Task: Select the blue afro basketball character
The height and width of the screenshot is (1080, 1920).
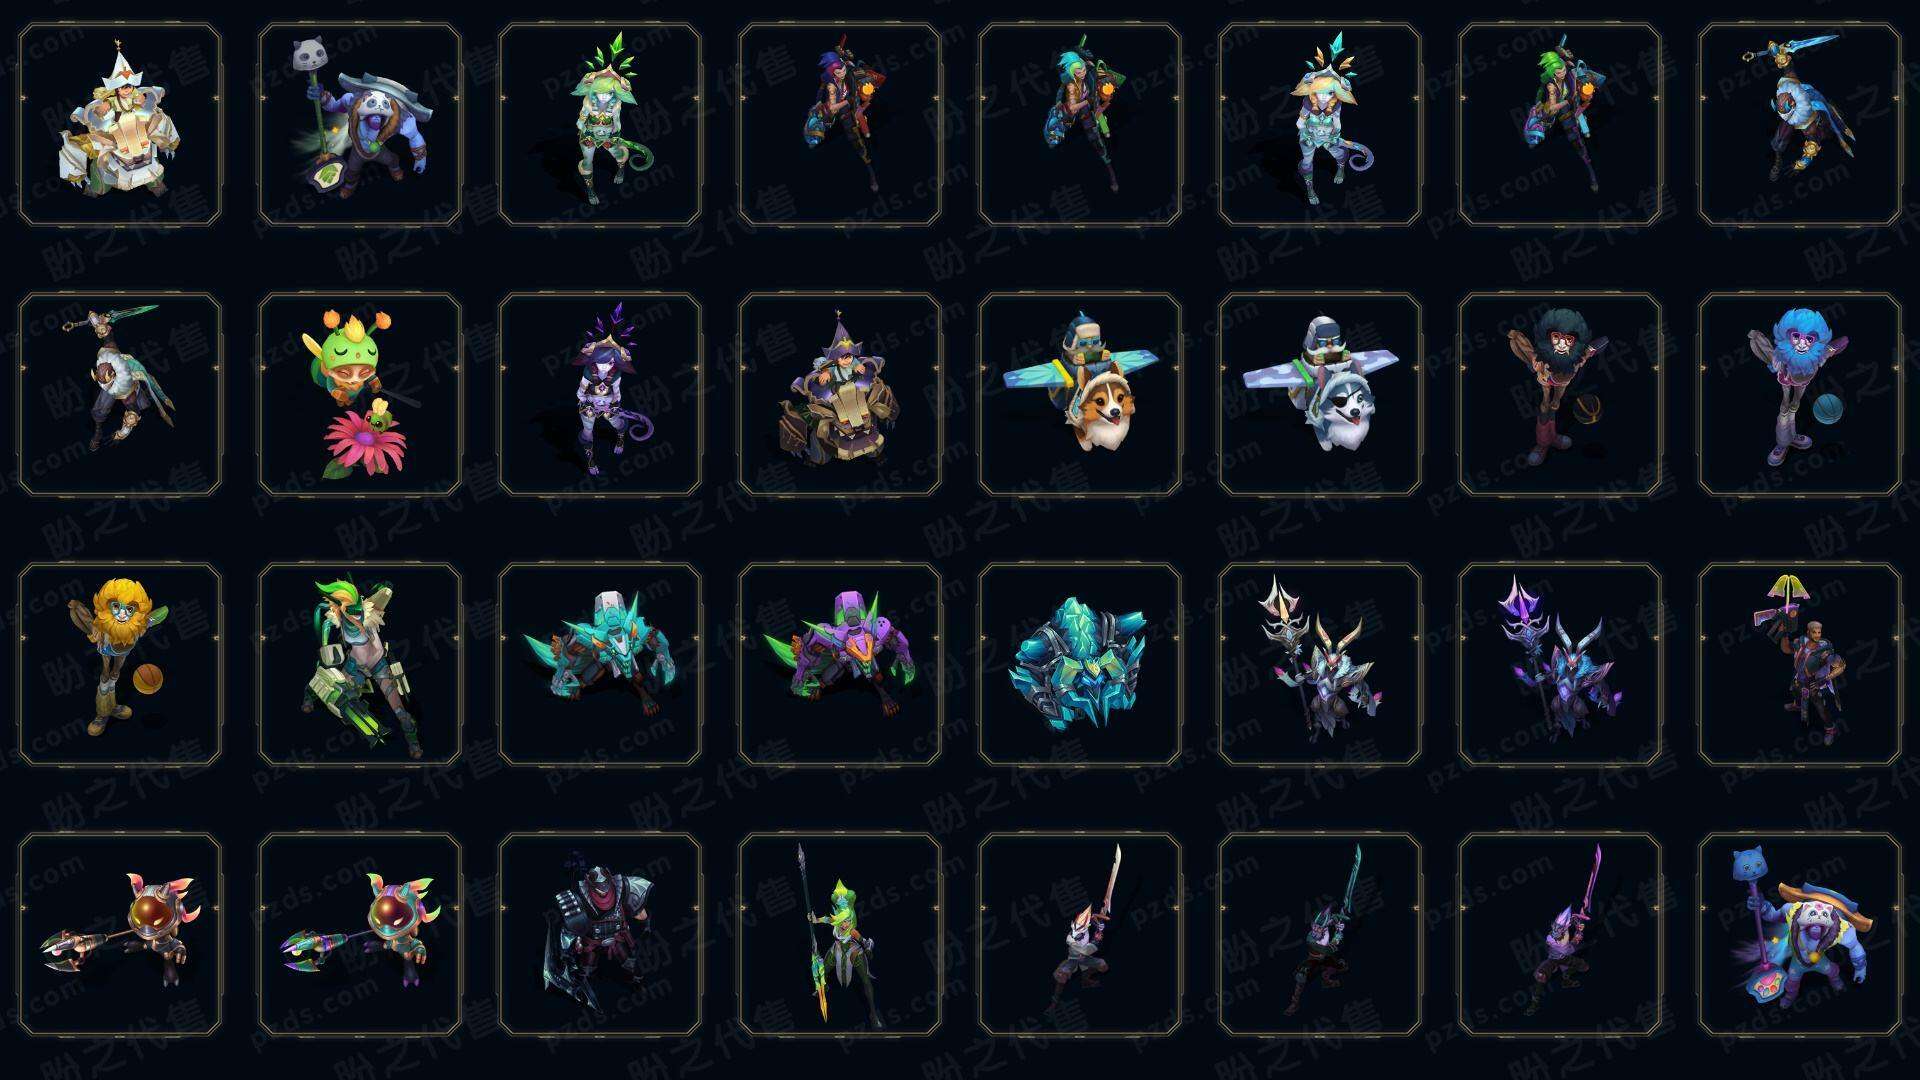Action: (1800, 394)
